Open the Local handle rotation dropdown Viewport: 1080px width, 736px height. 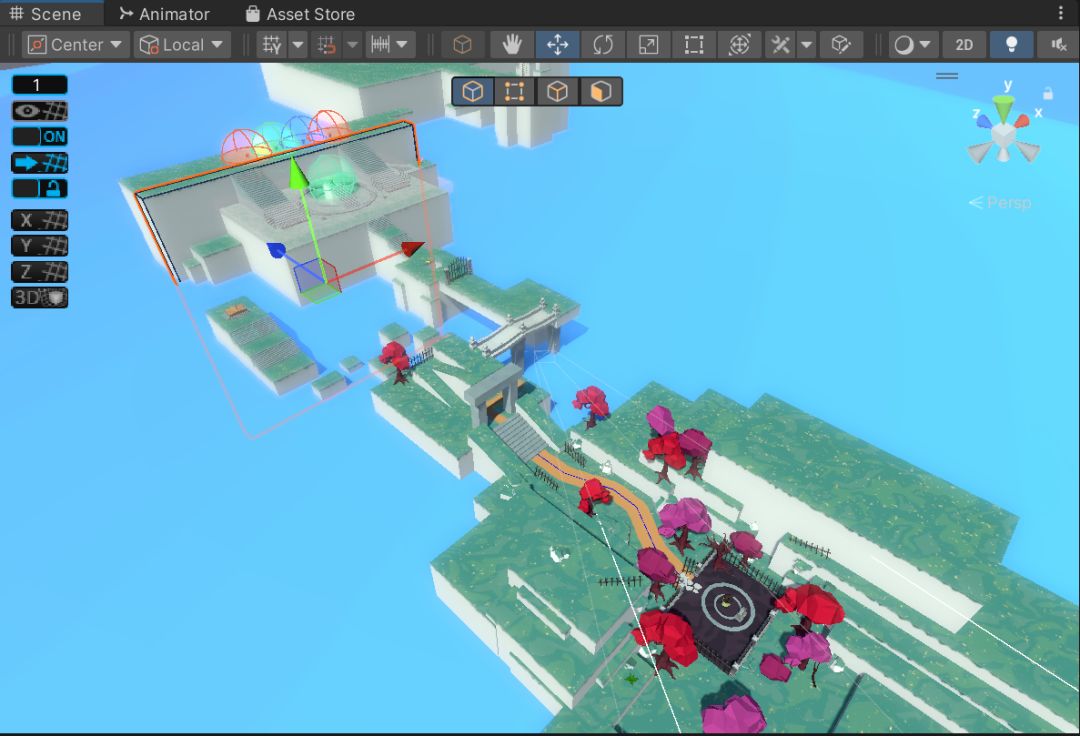click(181, 45)
